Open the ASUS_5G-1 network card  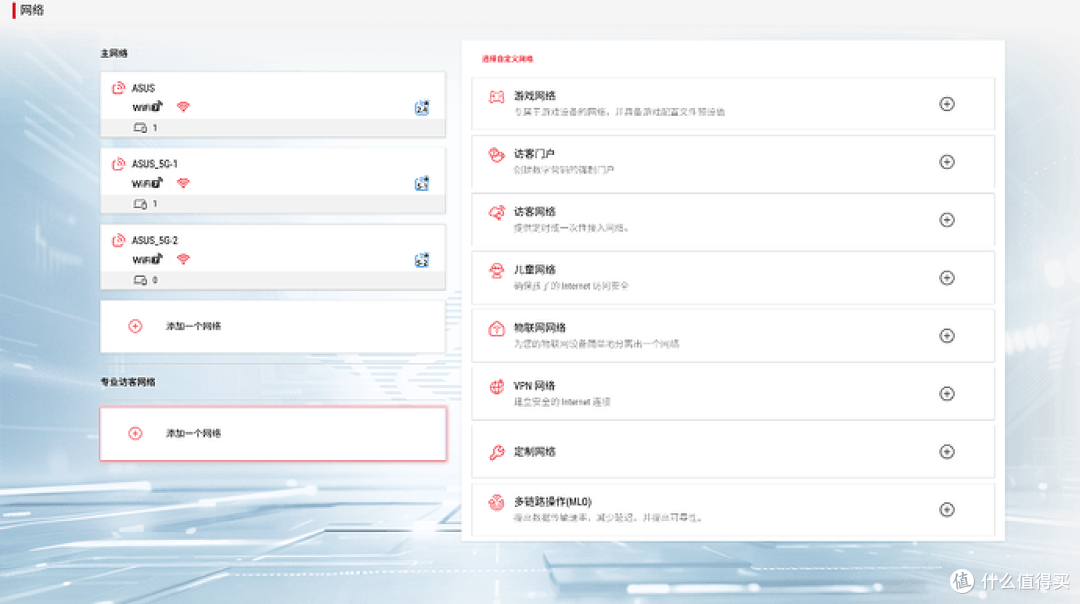(273, 180)
